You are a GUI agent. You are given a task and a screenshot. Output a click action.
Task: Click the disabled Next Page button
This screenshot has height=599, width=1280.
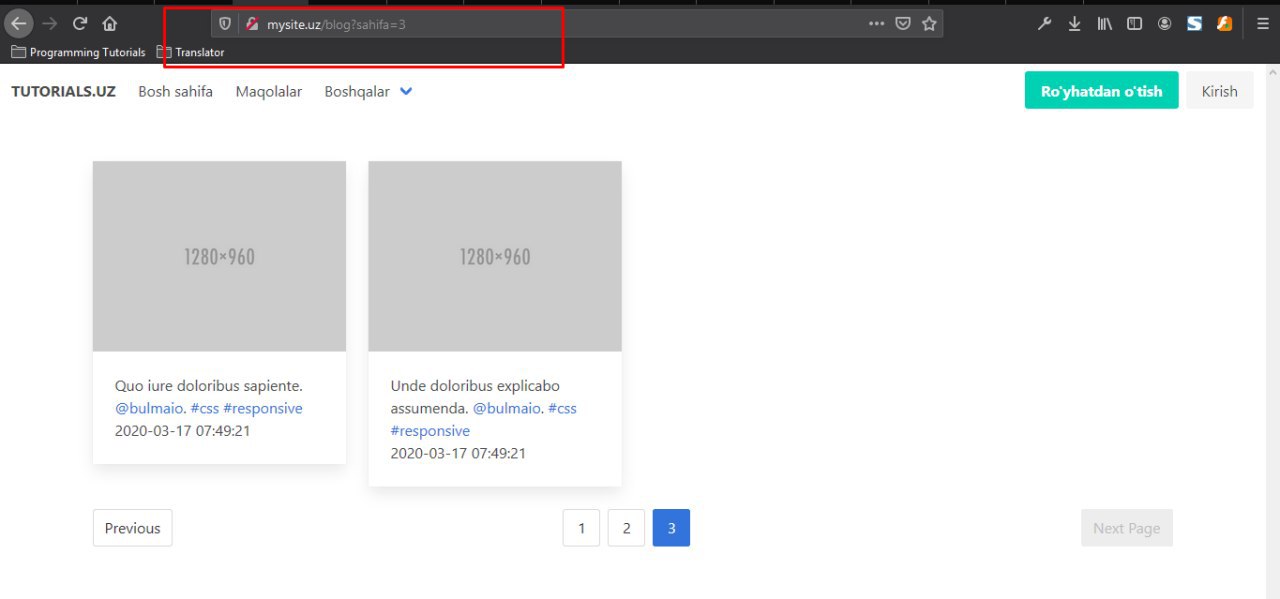1127,528
